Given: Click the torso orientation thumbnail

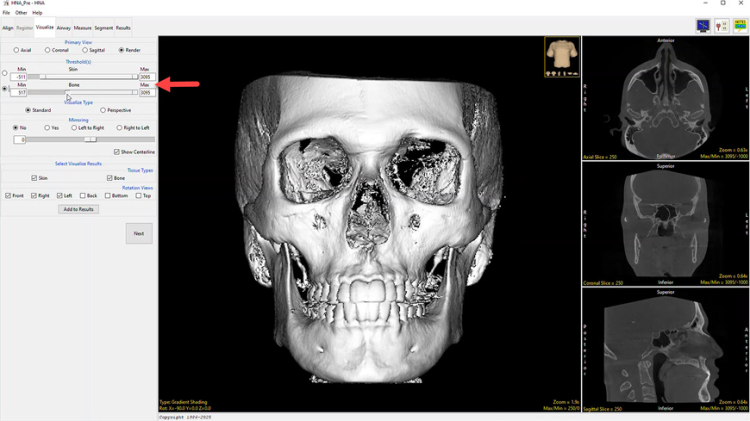Looking at the screenshot, I should (x=562, y=56).
